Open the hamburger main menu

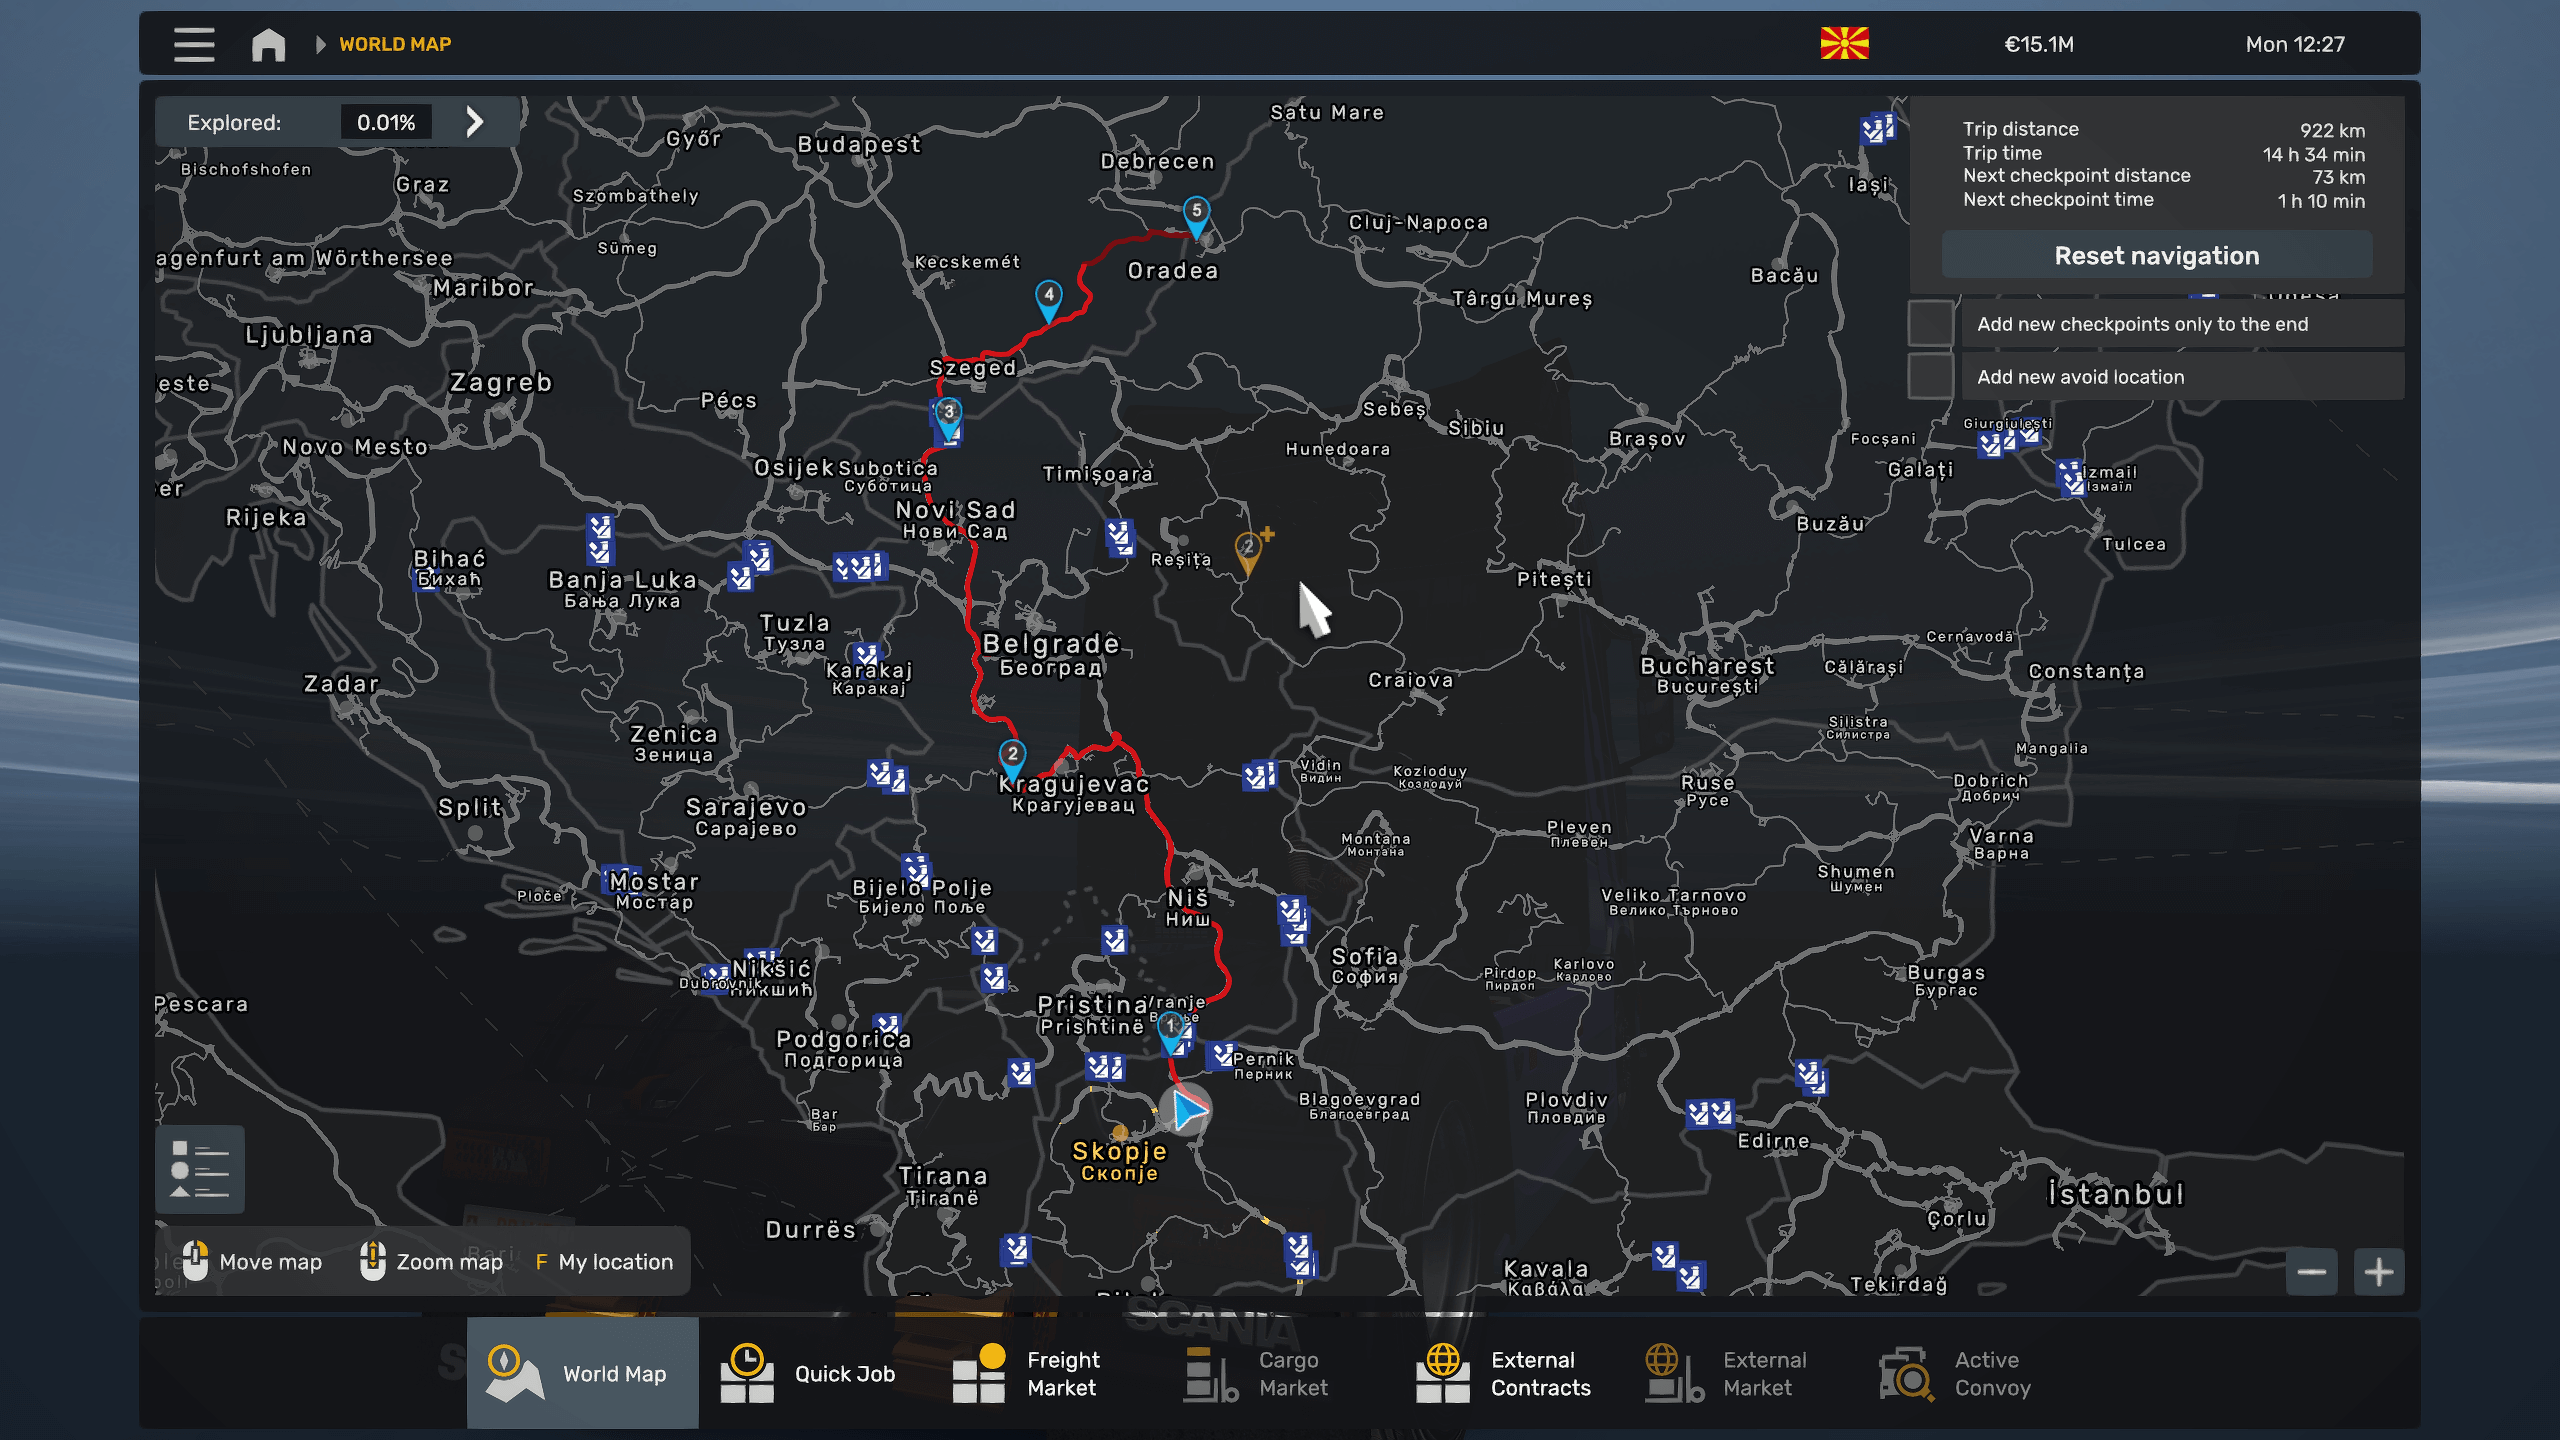pos(194,44)
